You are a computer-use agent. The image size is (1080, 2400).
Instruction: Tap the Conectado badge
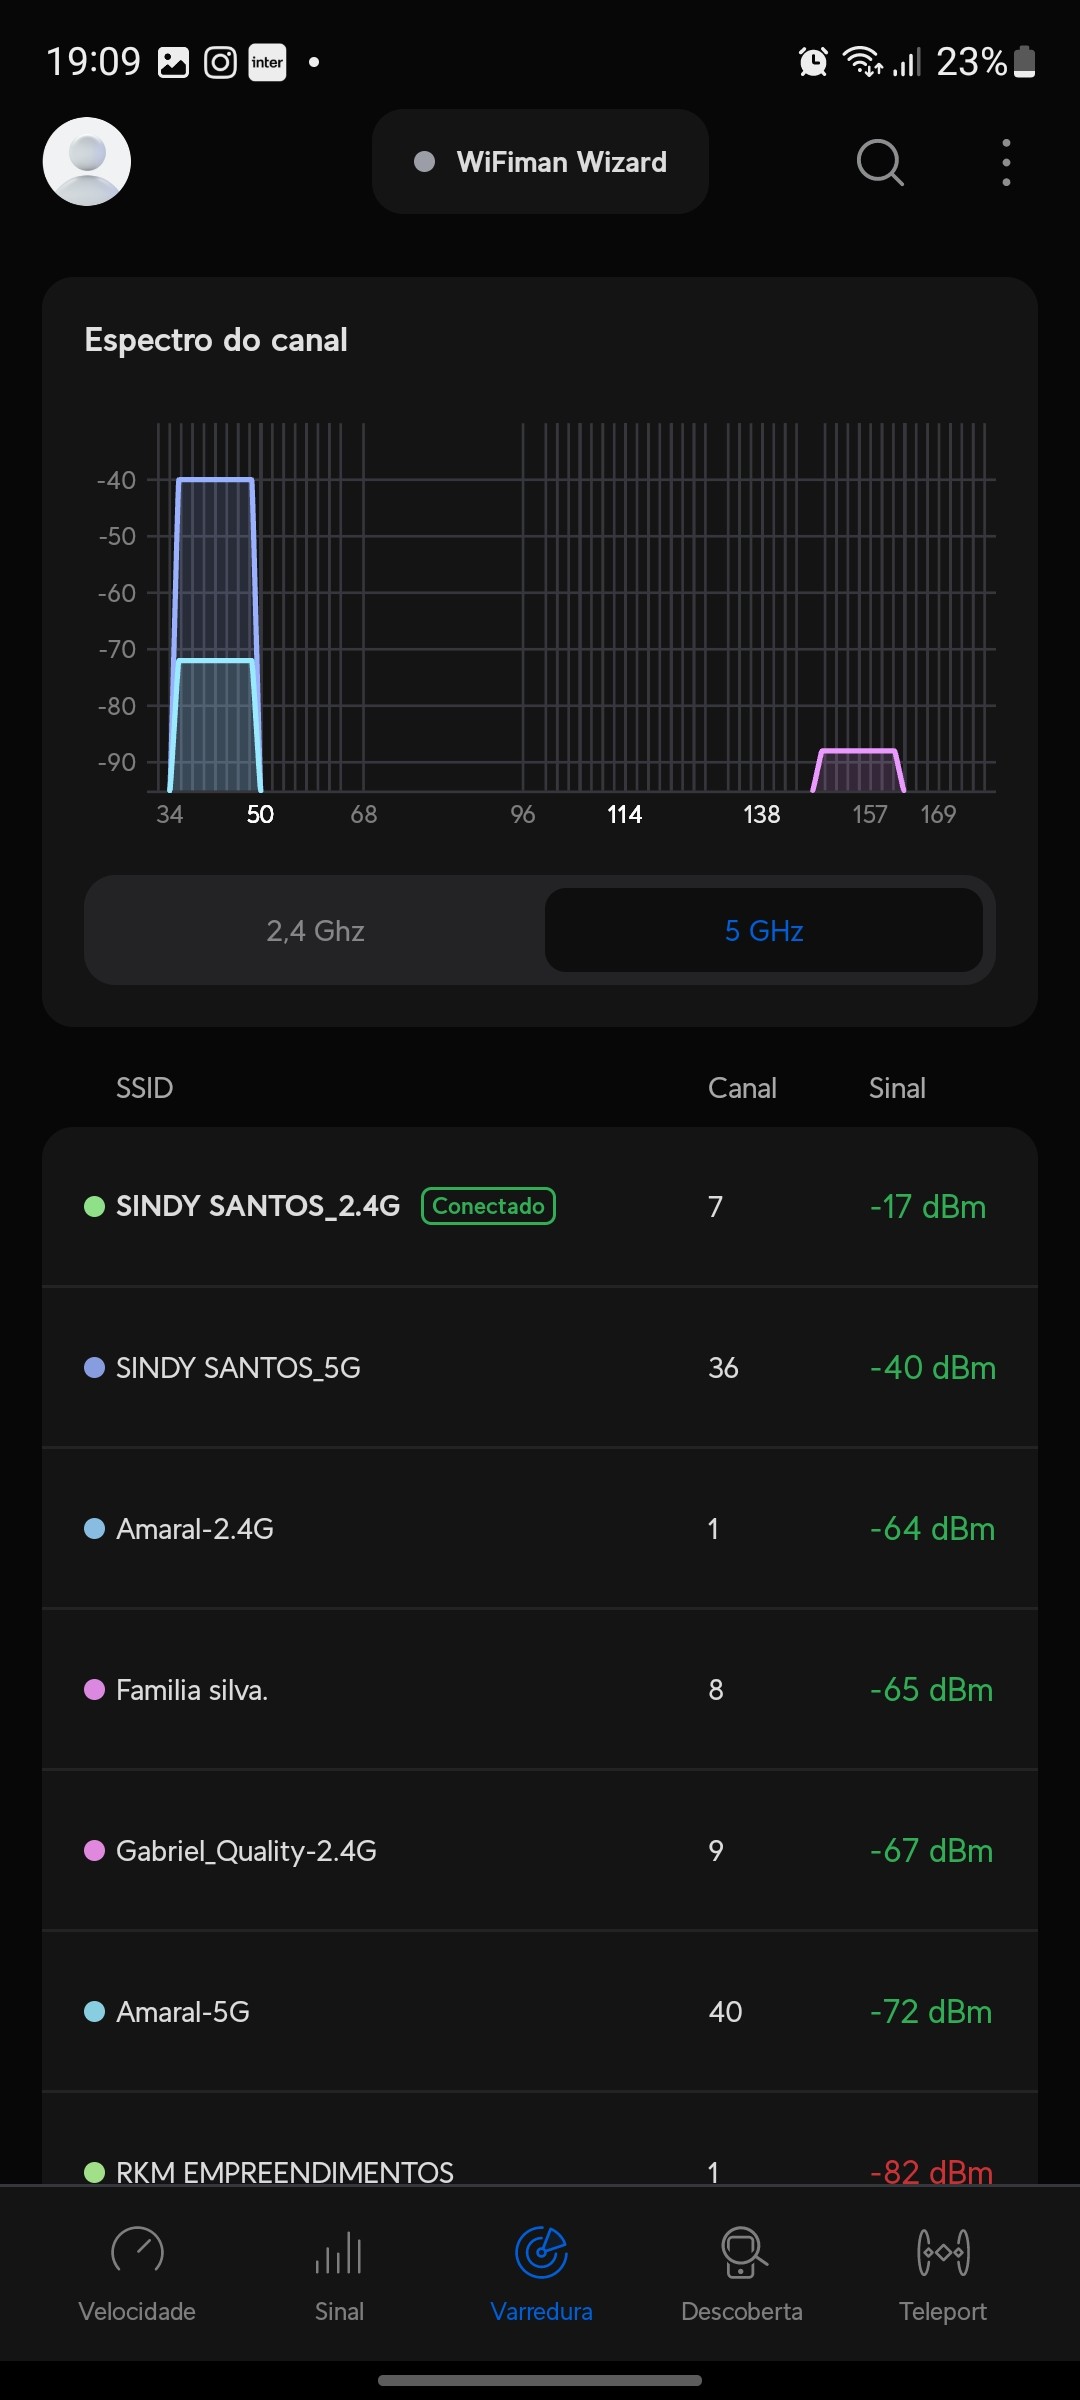pos(488,1206)
